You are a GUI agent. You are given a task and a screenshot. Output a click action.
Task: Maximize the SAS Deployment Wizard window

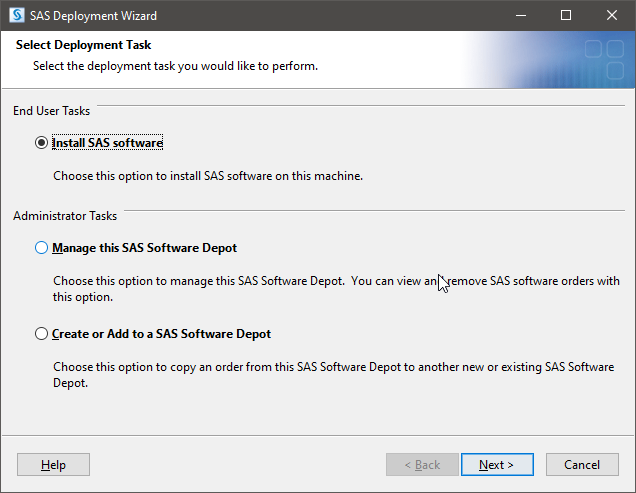point(566,15)
